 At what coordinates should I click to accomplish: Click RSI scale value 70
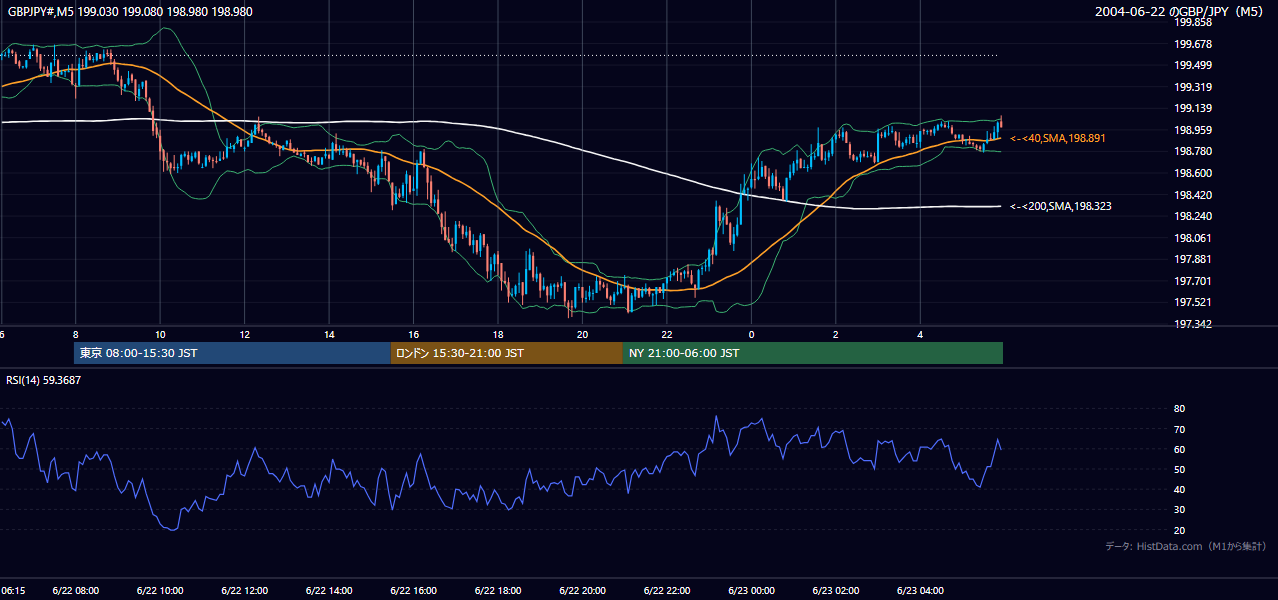(1179, 429)
